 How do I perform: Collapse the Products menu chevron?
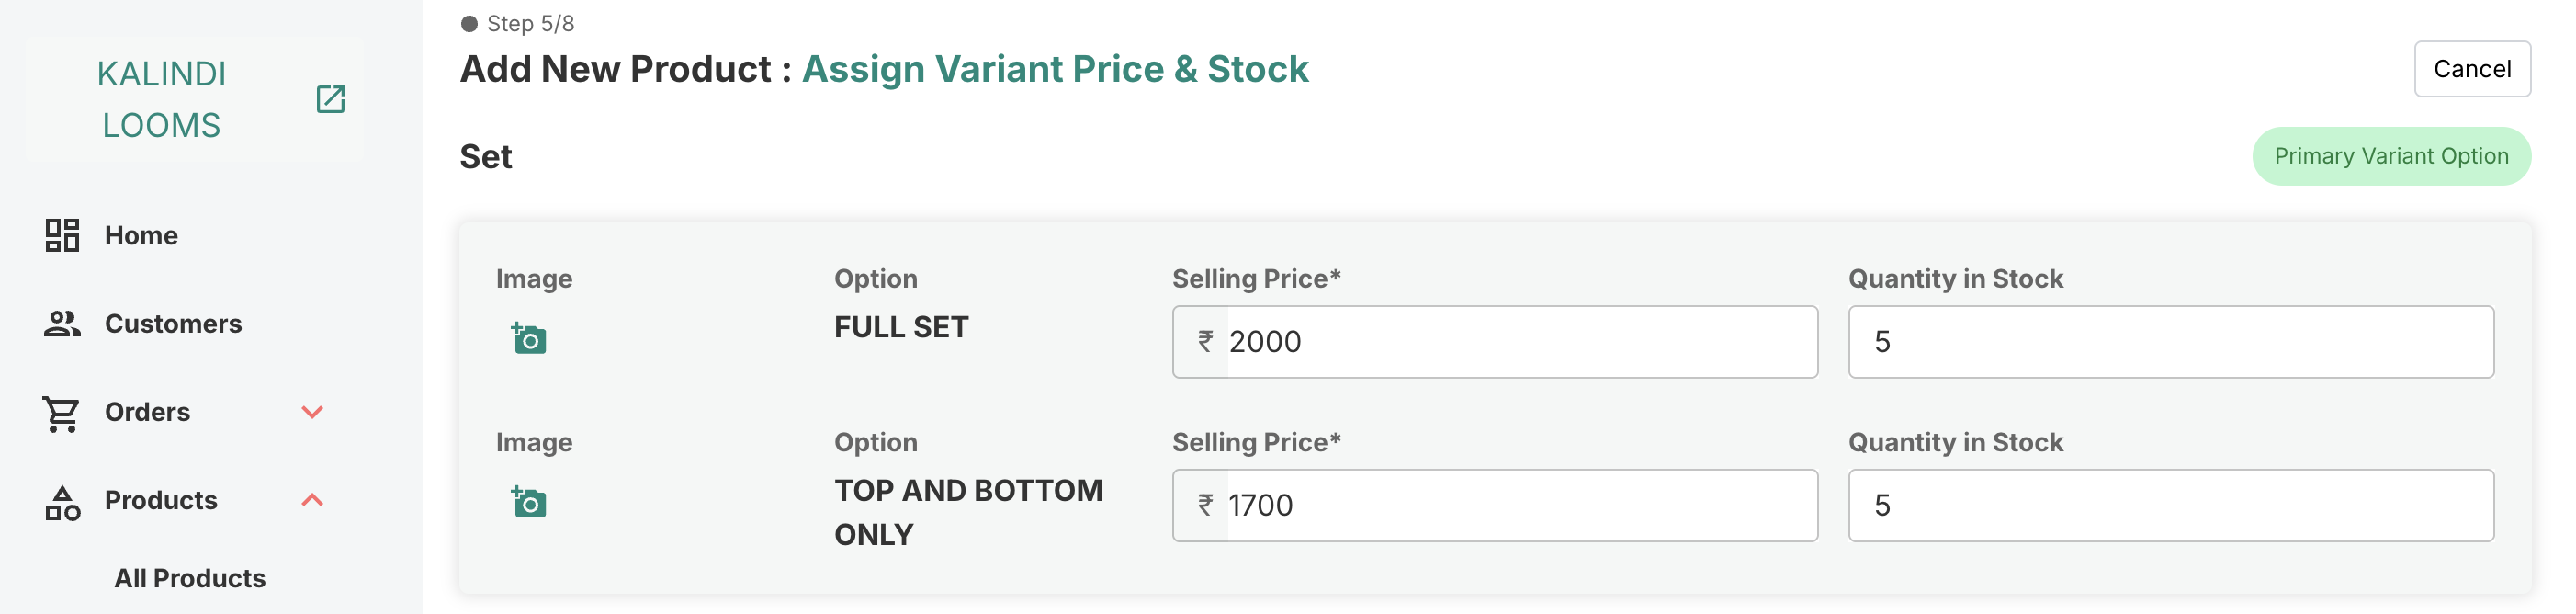[x=312, y=500]
